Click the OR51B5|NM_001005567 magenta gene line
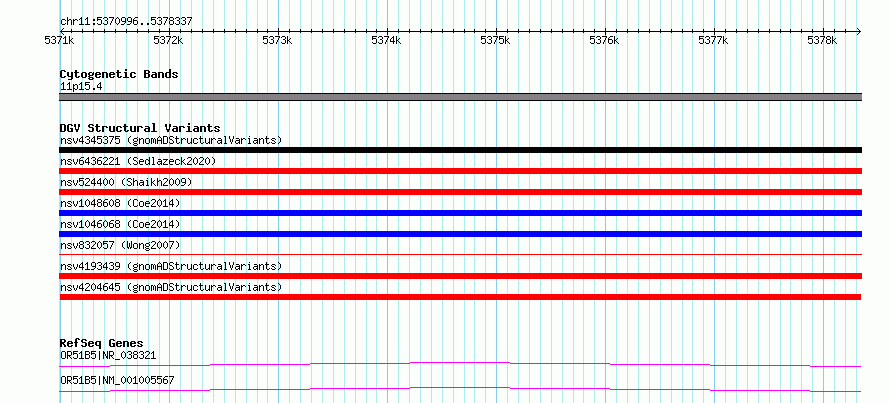This screenshot has height=403, width=890. coord(460,389)
